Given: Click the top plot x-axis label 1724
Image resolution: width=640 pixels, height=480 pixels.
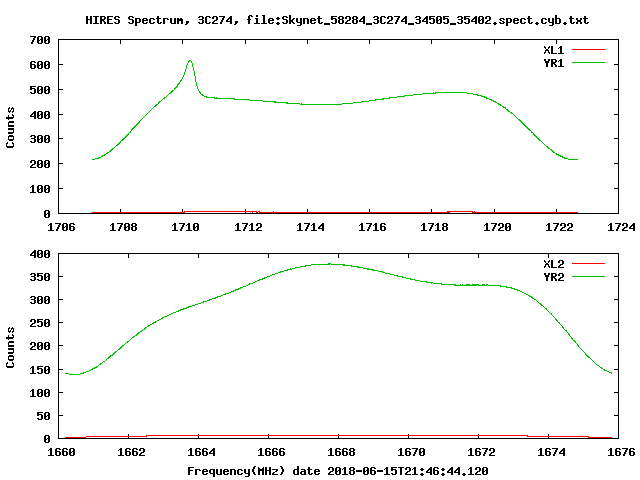Looking at the screenshot, I should point(621,227).
